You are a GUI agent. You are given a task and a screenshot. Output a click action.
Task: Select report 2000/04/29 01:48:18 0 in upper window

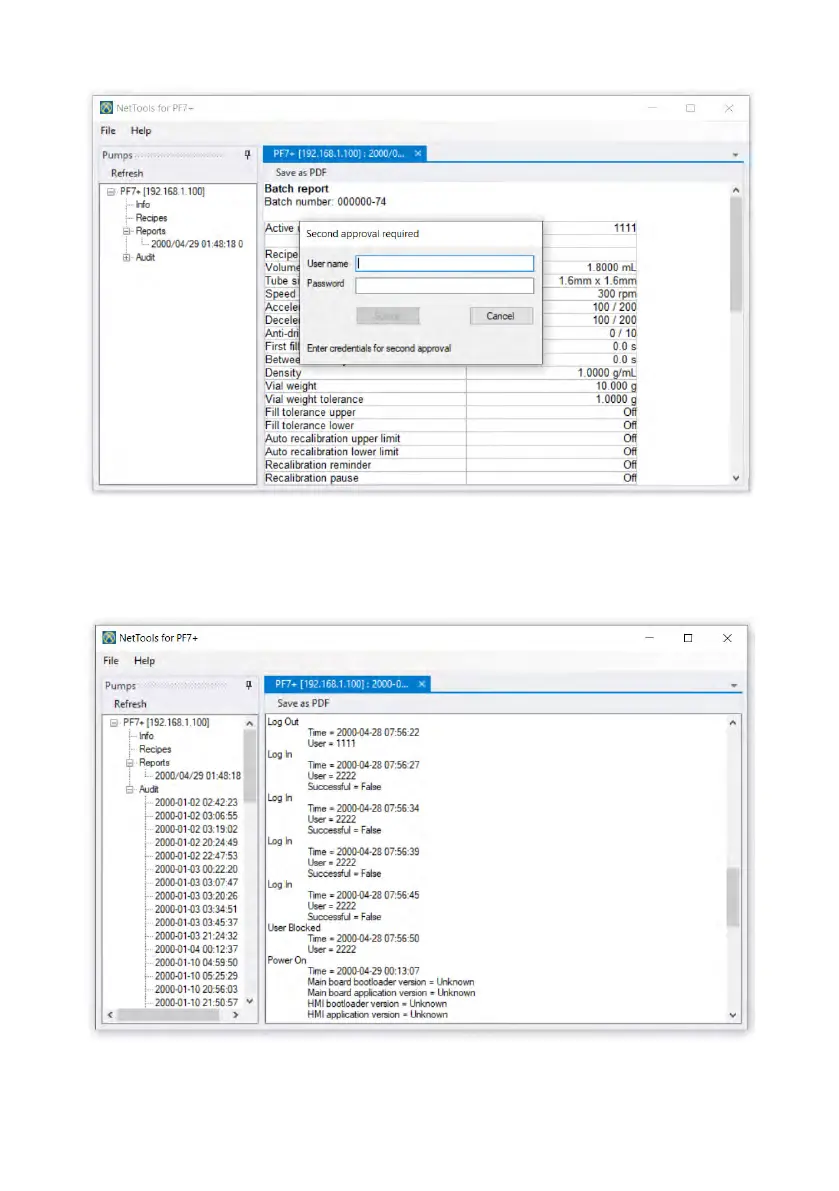[x=197, y=244]
